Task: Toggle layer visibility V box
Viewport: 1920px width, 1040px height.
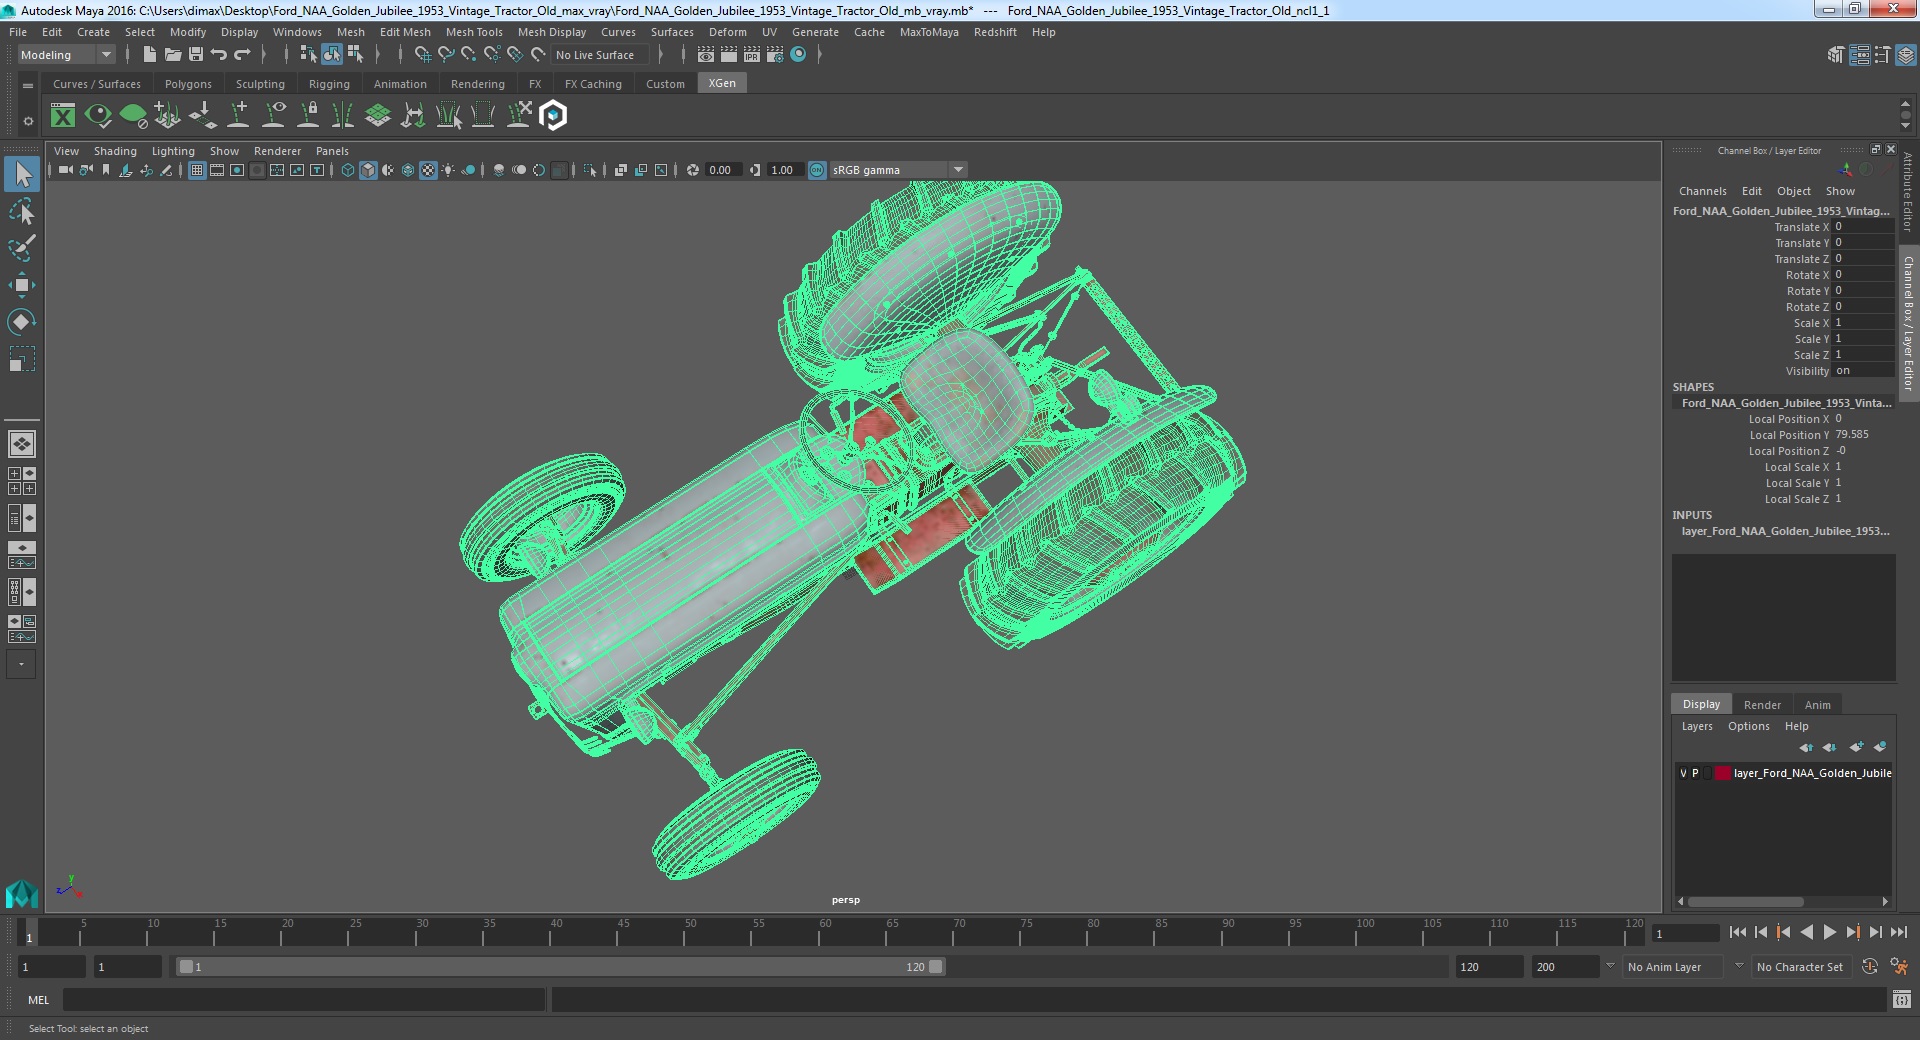Action: [1683, 773]
